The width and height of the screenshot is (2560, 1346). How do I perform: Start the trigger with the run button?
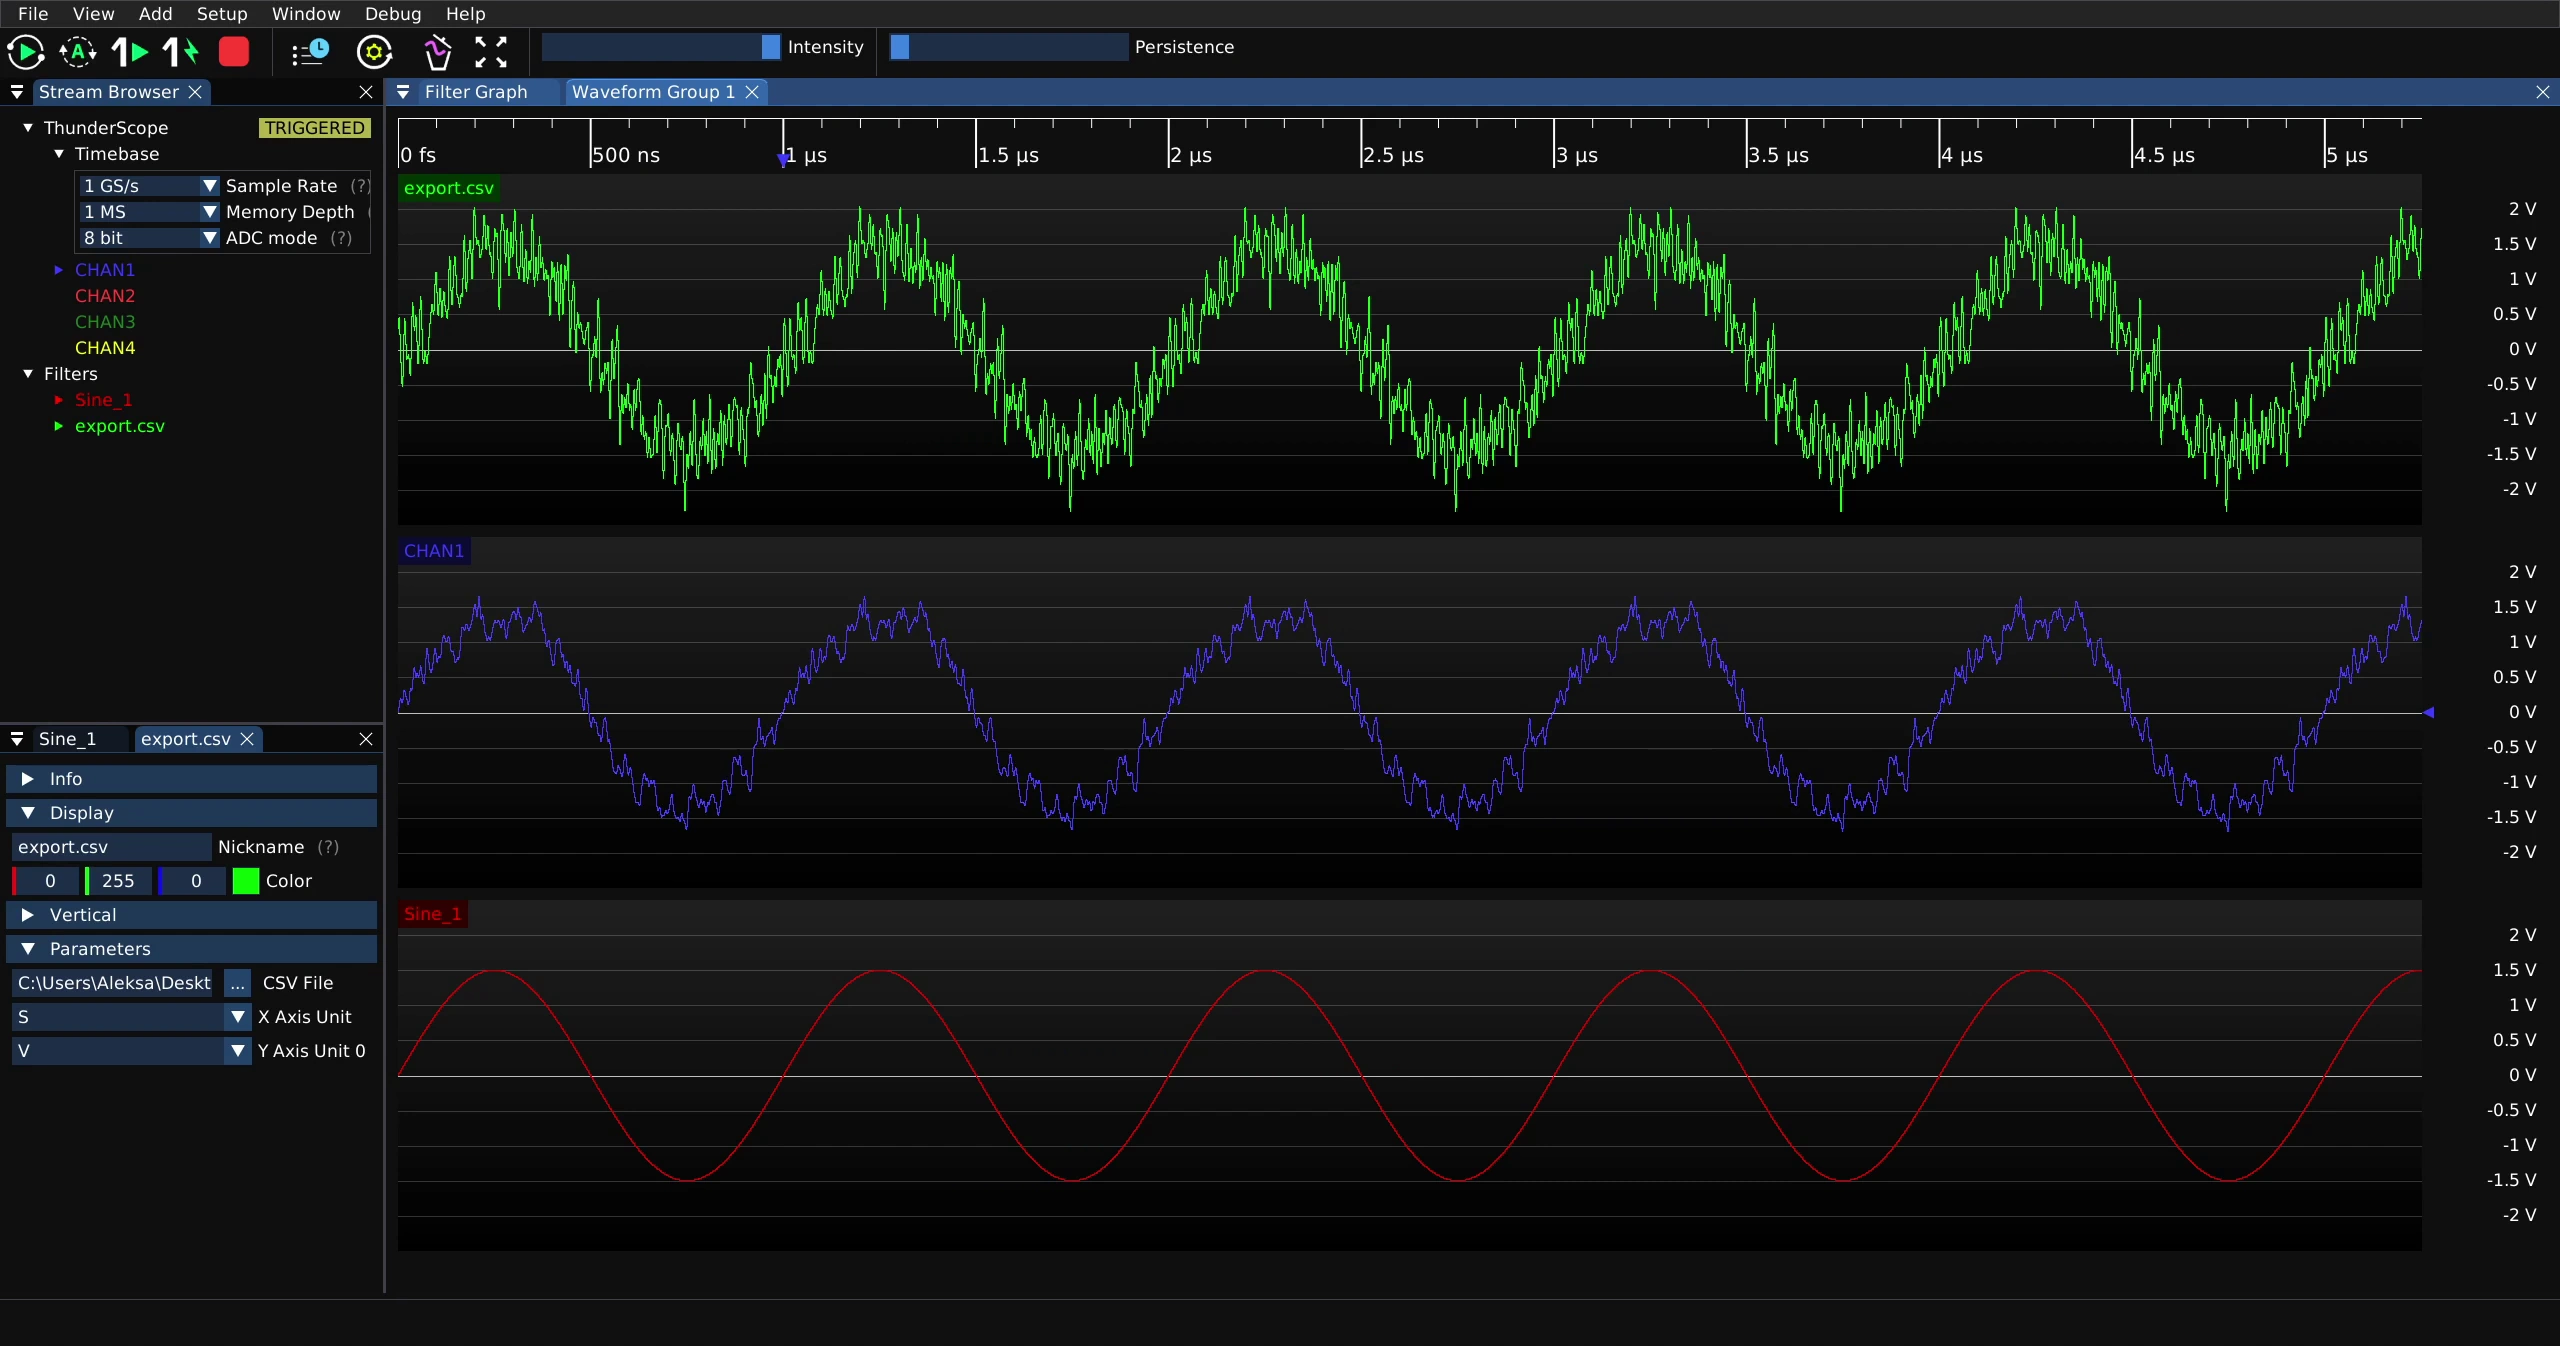point(26,52)
